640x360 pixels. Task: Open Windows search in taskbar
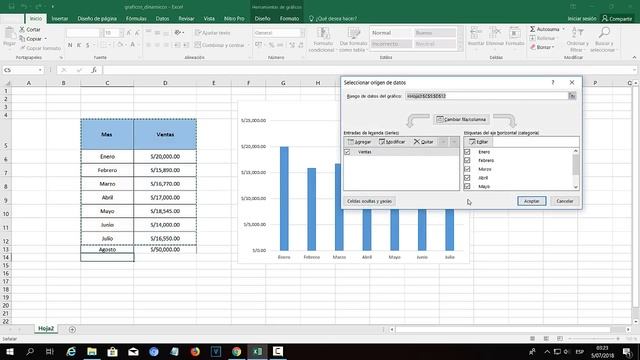(30, 351)
